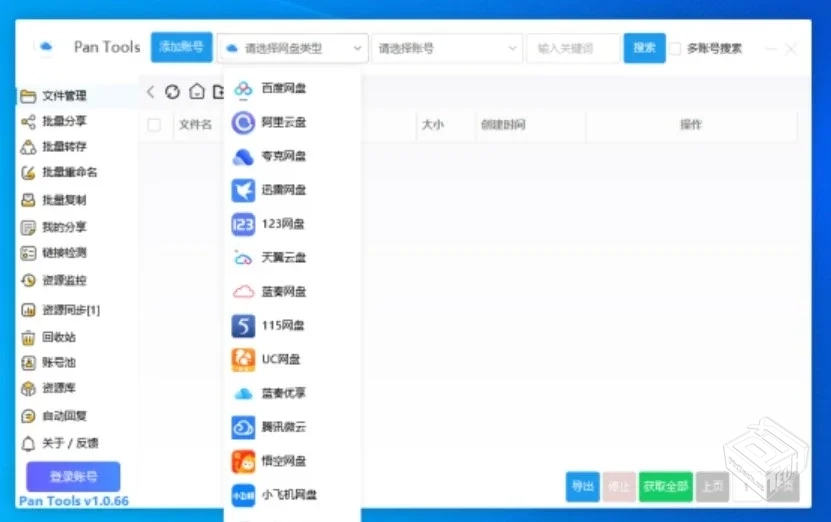Go to 批量重命名 sidebar entry
Screen dimensions: 831x522
pyautogui.click(x=58, y=172)
